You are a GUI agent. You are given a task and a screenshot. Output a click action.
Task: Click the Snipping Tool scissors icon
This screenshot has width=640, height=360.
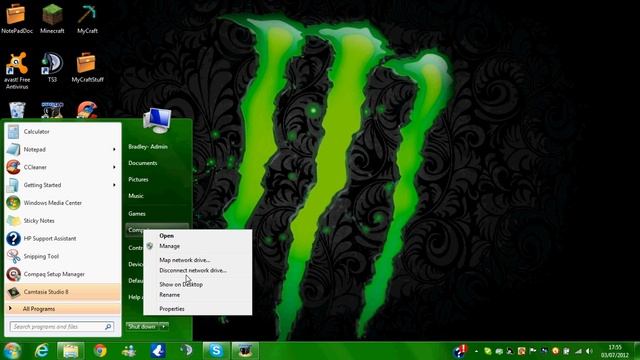pos(13,256)
